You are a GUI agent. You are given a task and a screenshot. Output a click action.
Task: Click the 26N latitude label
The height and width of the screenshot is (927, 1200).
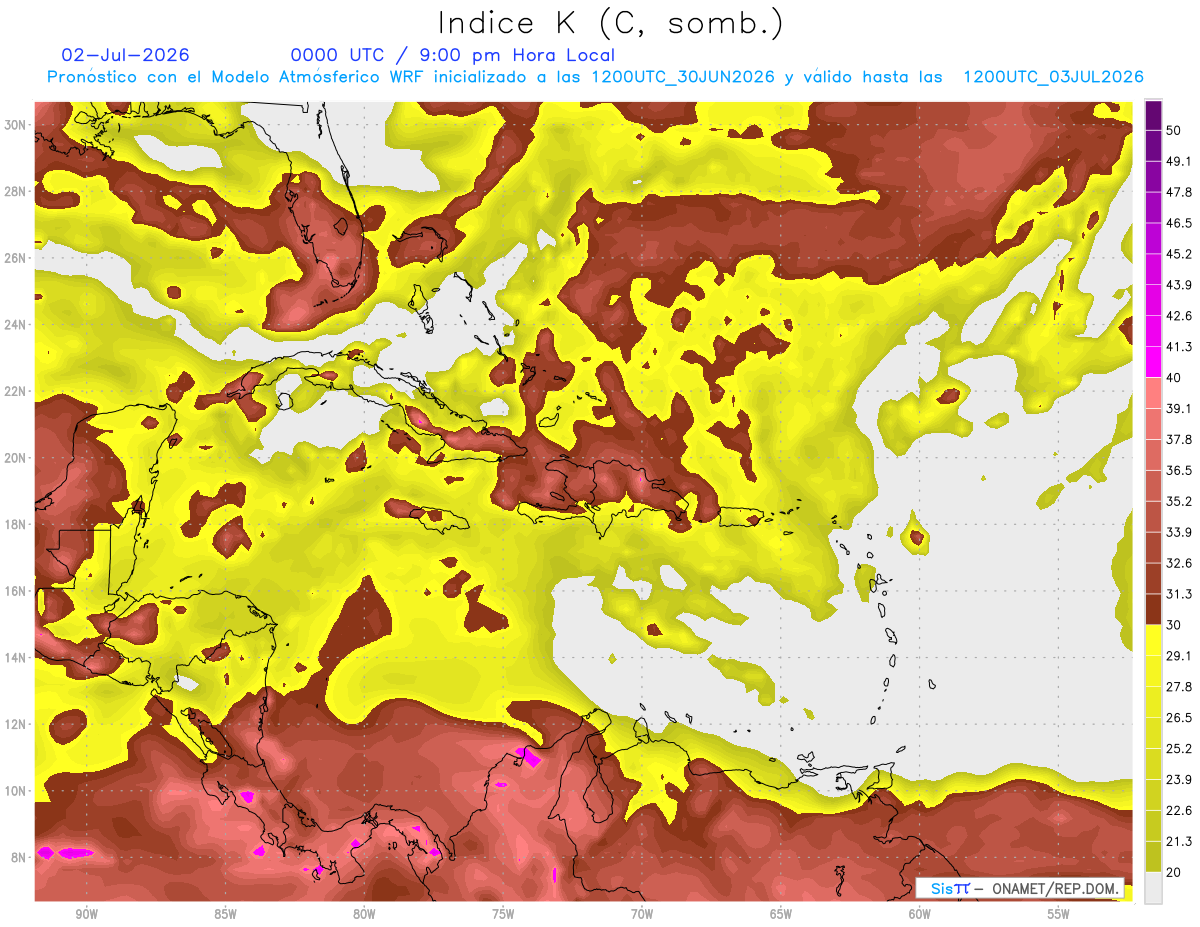click(15, 258)
